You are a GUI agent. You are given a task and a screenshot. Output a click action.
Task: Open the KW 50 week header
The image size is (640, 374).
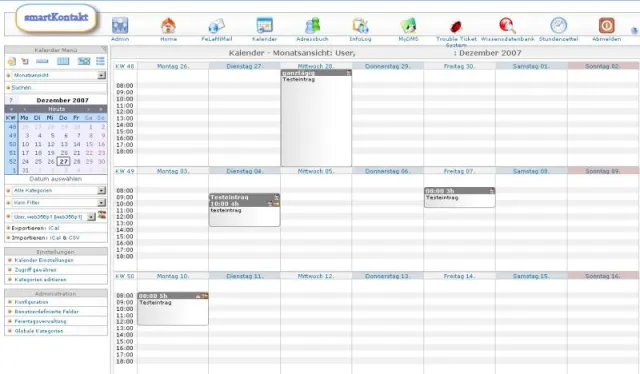click(124, 276)
